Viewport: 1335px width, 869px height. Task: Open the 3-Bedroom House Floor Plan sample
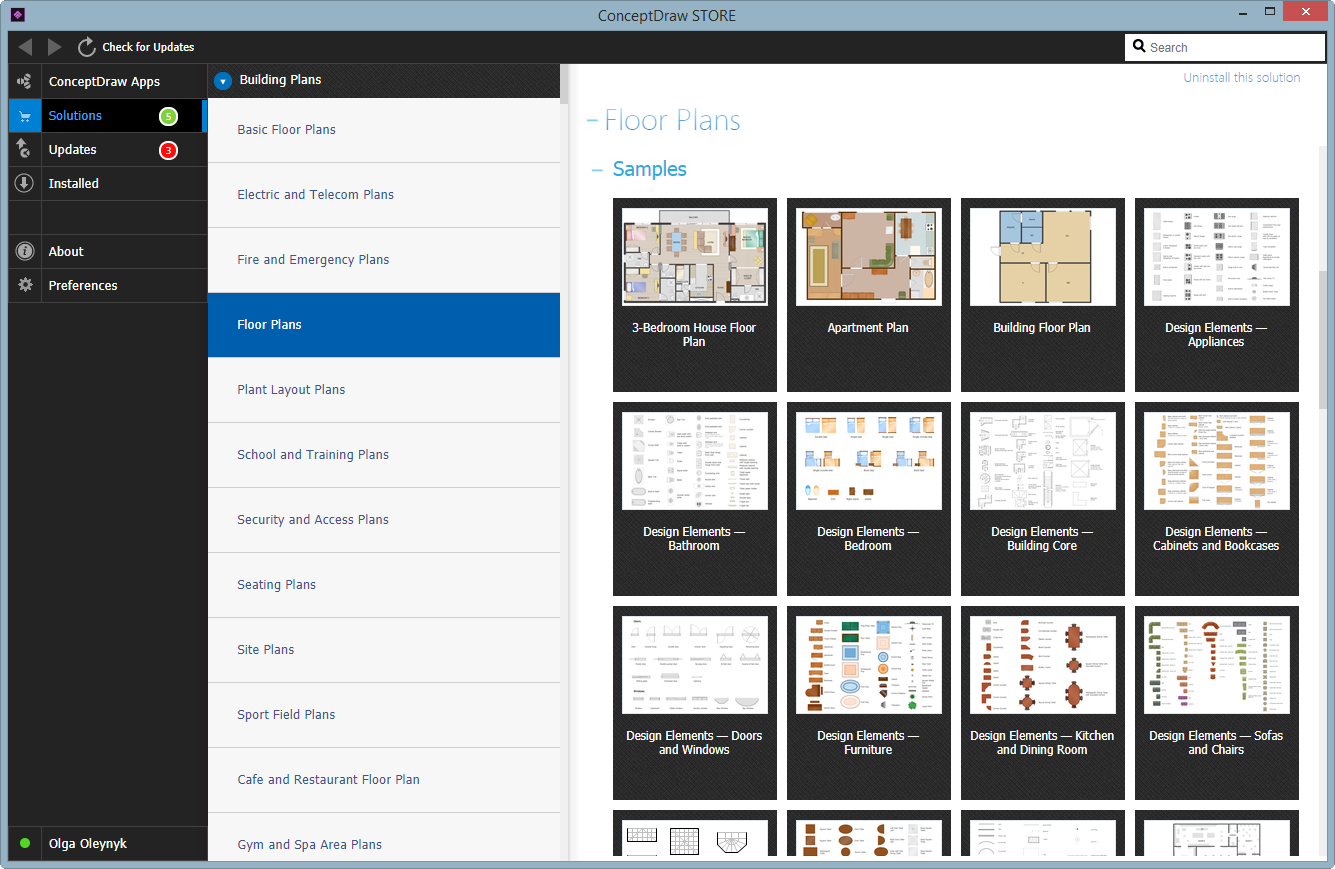[x=694, y=257]
